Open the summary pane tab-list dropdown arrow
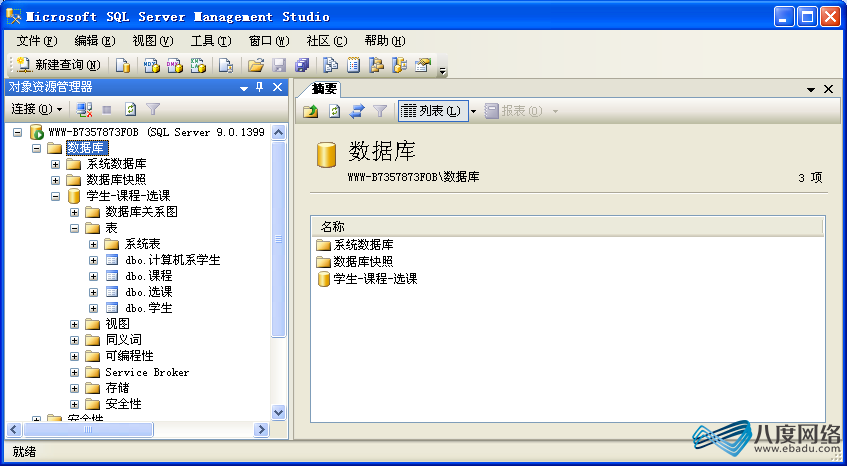Viewport: 847px width, 466px height. click(x=811, y=90)
